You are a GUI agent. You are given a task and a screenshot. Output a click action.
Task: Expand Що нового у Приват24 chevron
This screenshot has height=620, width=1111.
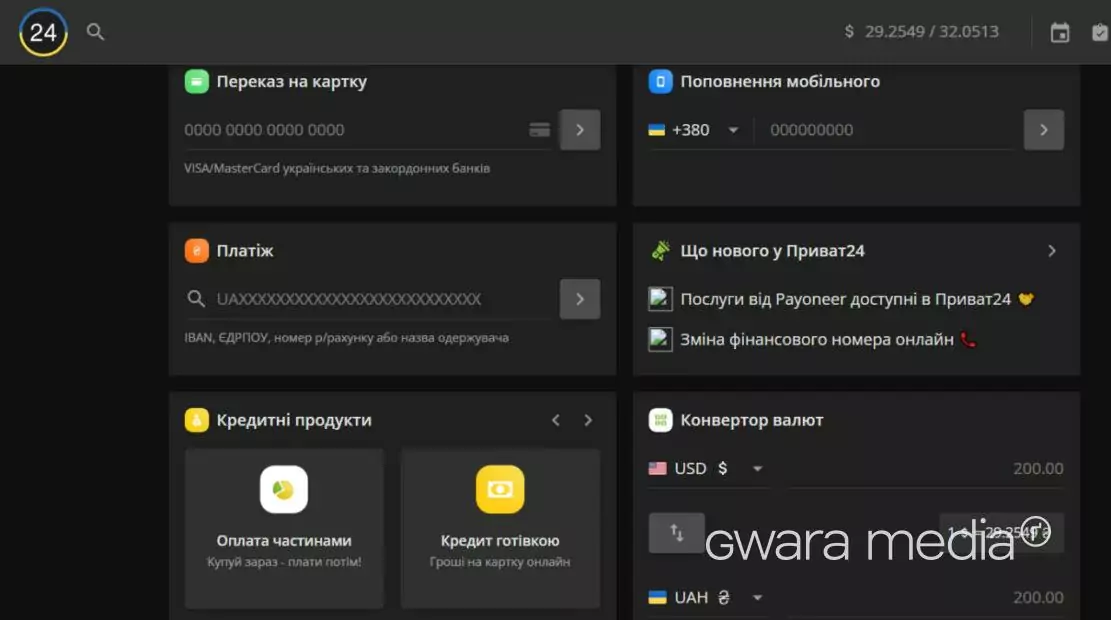(x=1051, y=251)
